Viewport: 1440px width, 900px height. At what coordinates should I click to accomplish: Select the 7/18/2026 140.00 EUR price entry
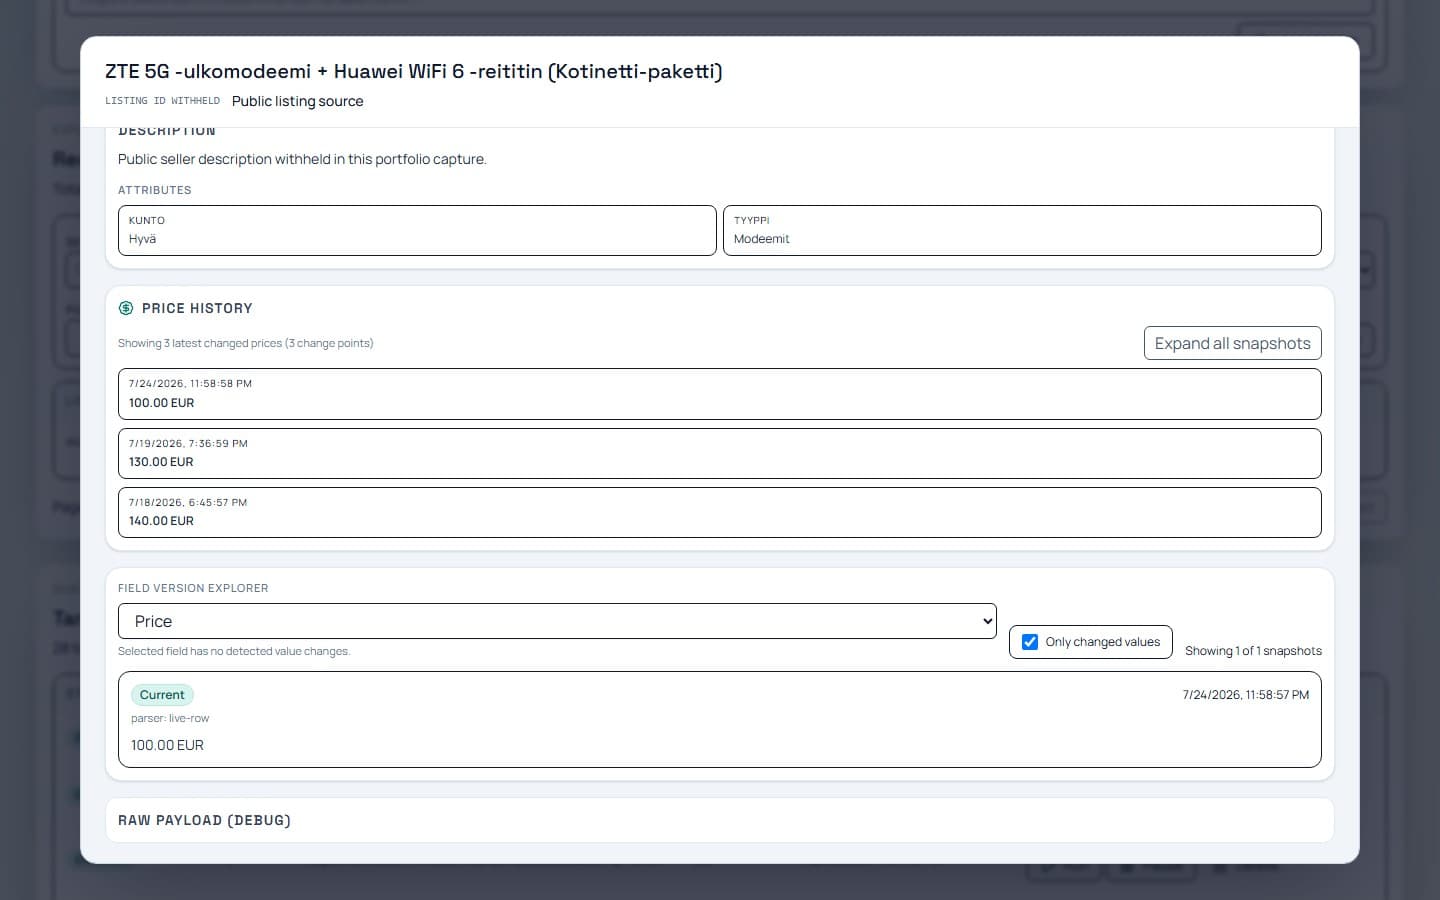[720, 512]
